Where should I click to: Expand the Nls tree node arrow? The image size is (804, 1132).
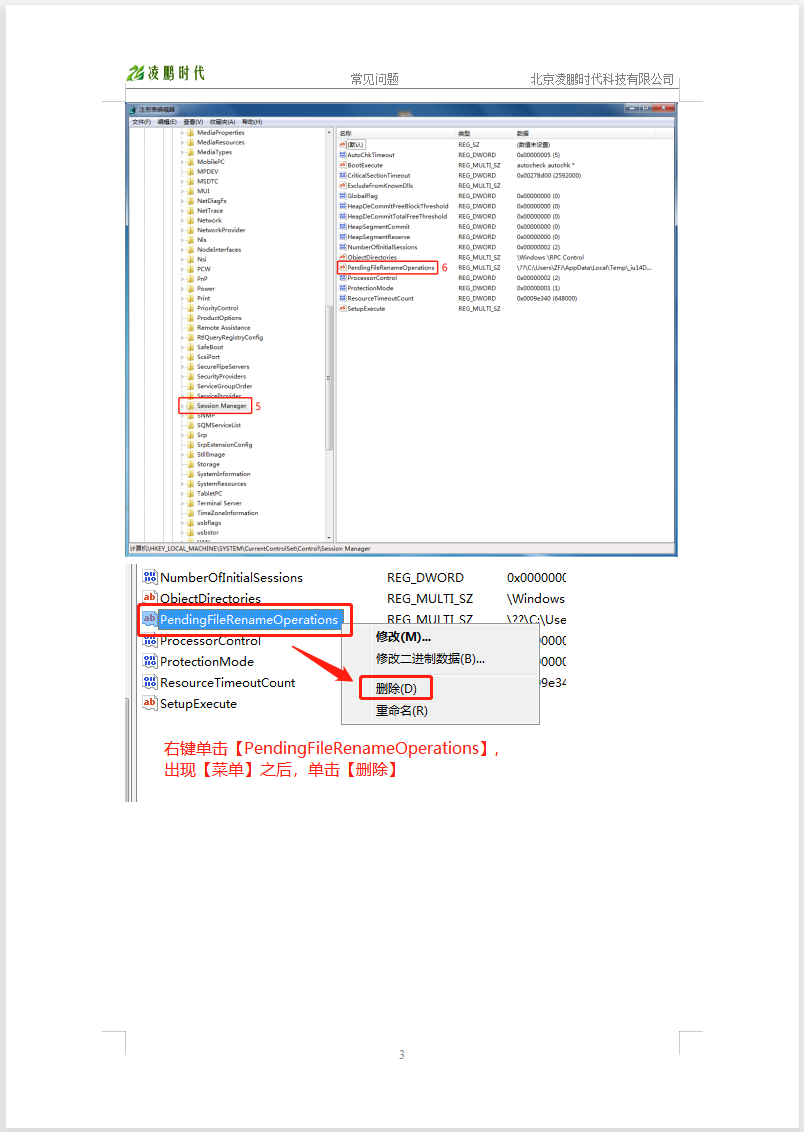[182, 240]
